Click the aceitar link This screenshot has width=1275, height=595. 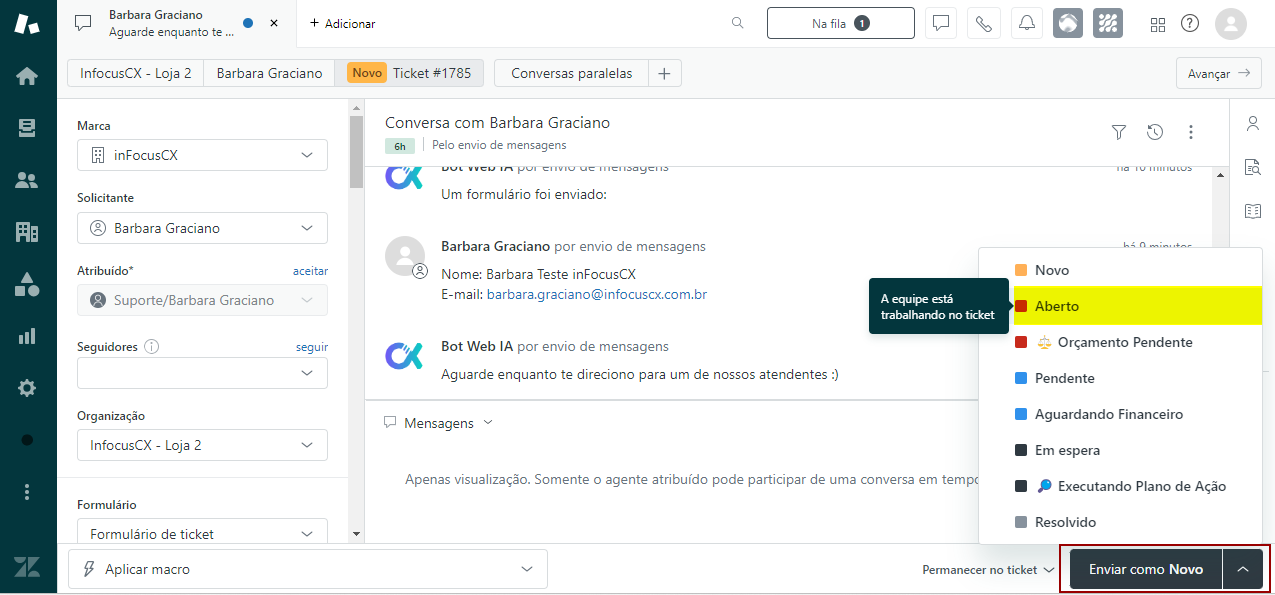pyautogui.click(x=310, y=271)
